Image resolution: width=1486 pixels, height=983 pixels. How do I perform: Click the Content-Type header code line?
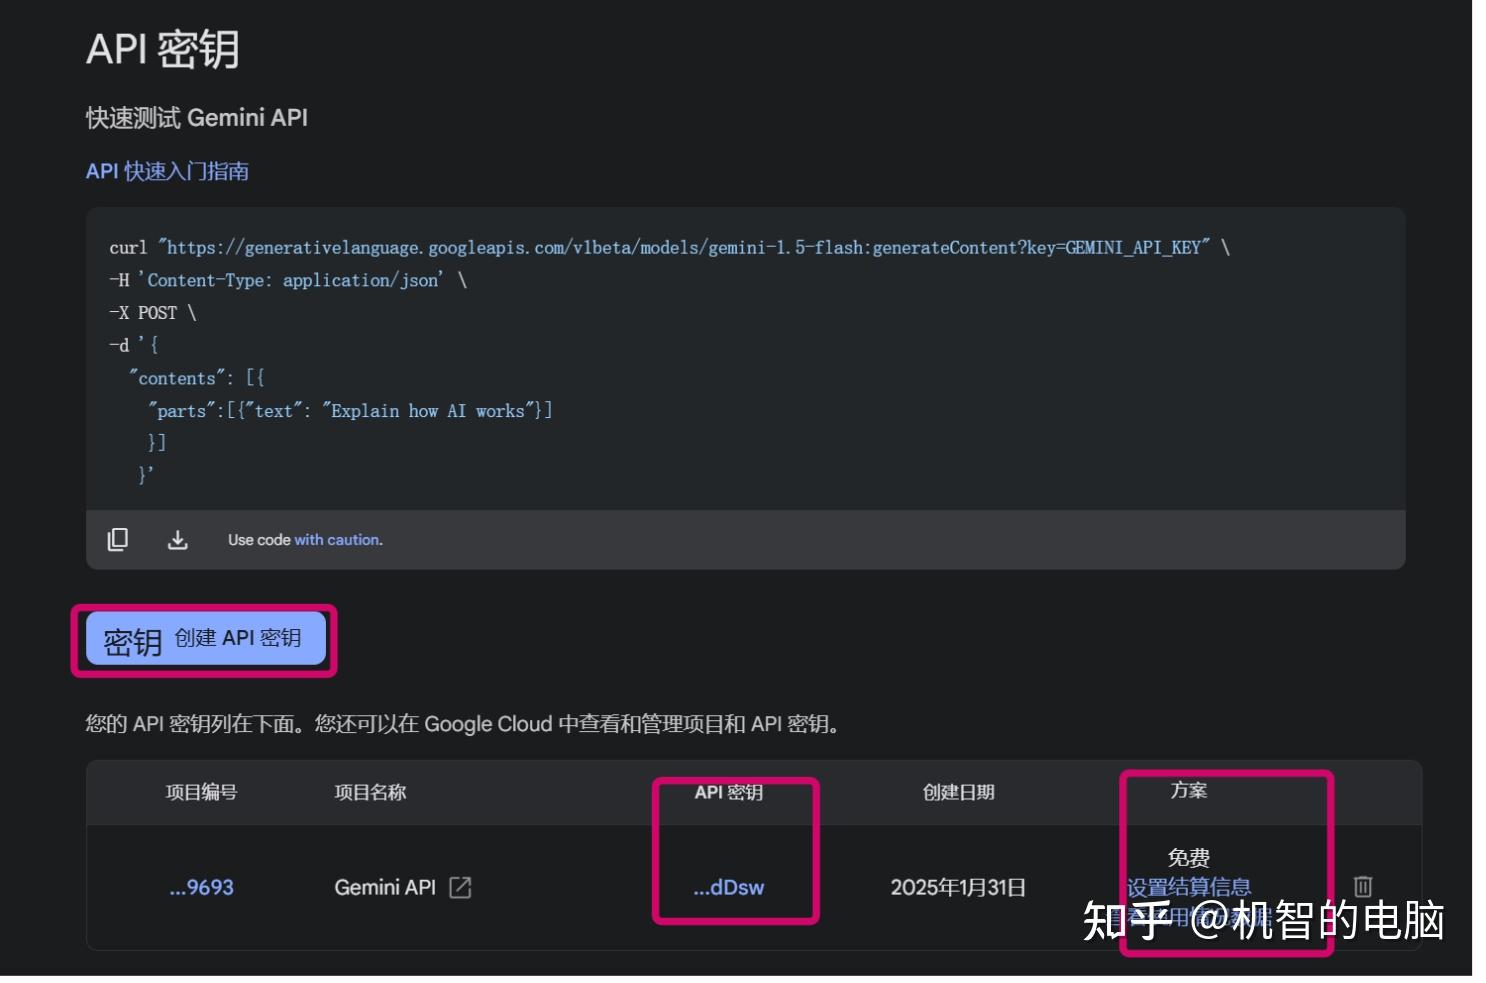coord(288,280)
